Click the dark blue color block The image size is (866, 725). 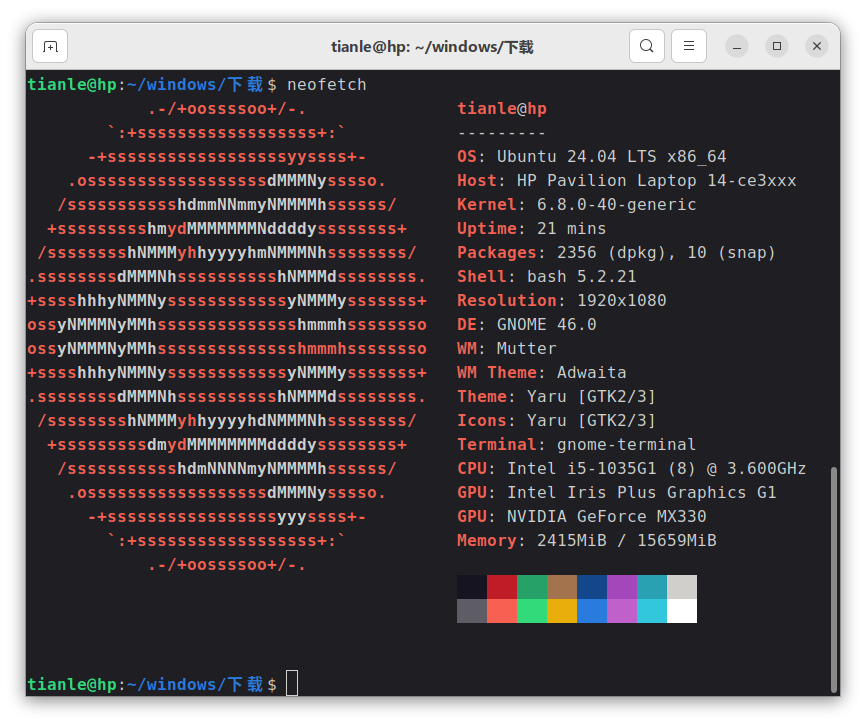tap(592, 587)
